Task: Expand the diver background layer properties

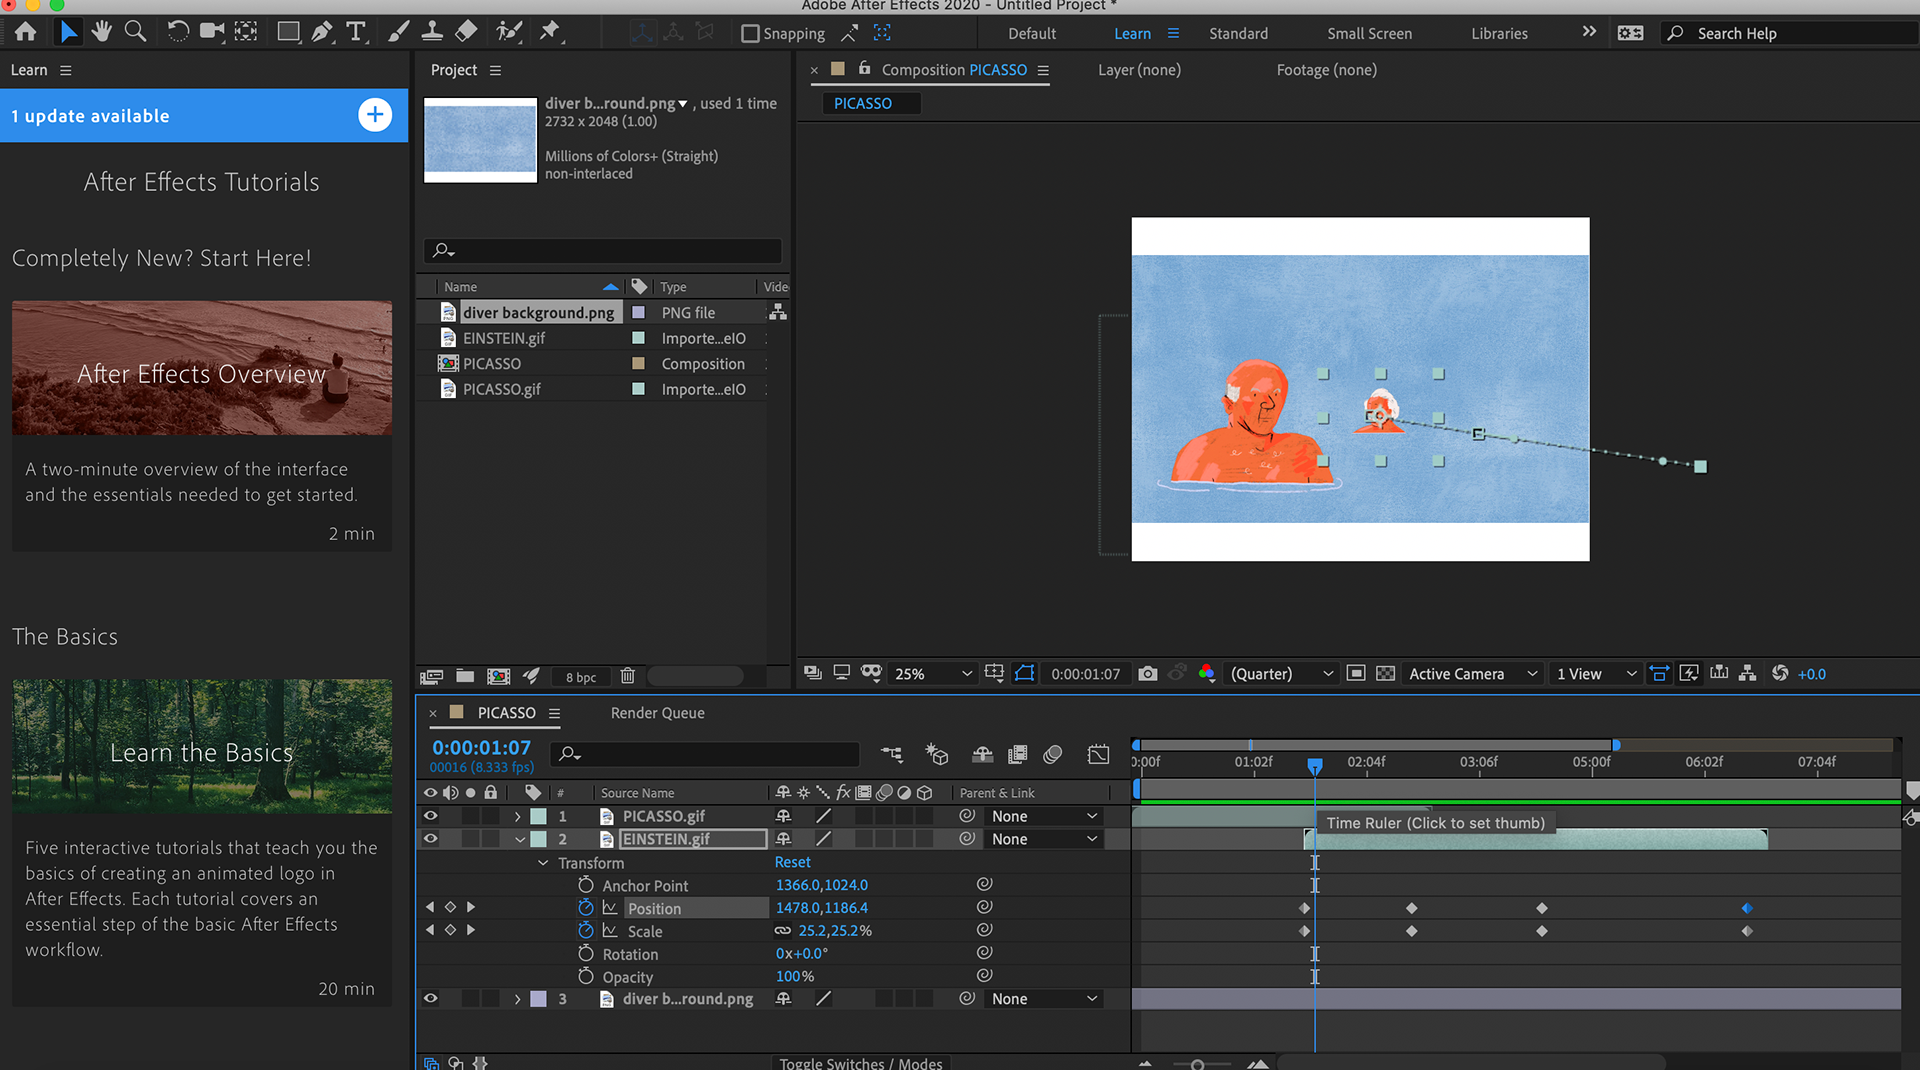Action: click(x=517, y=999)
